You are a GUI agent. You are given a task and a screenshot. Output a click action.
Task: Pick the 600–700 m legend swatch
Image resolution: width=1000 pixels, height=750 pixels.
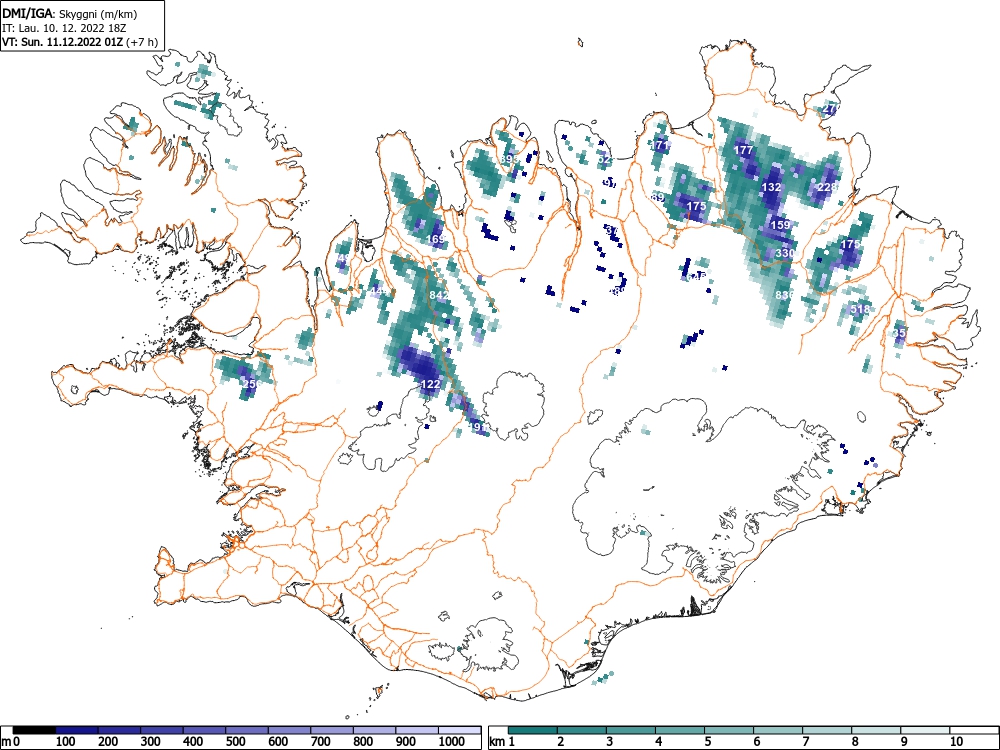coord(290,730)
